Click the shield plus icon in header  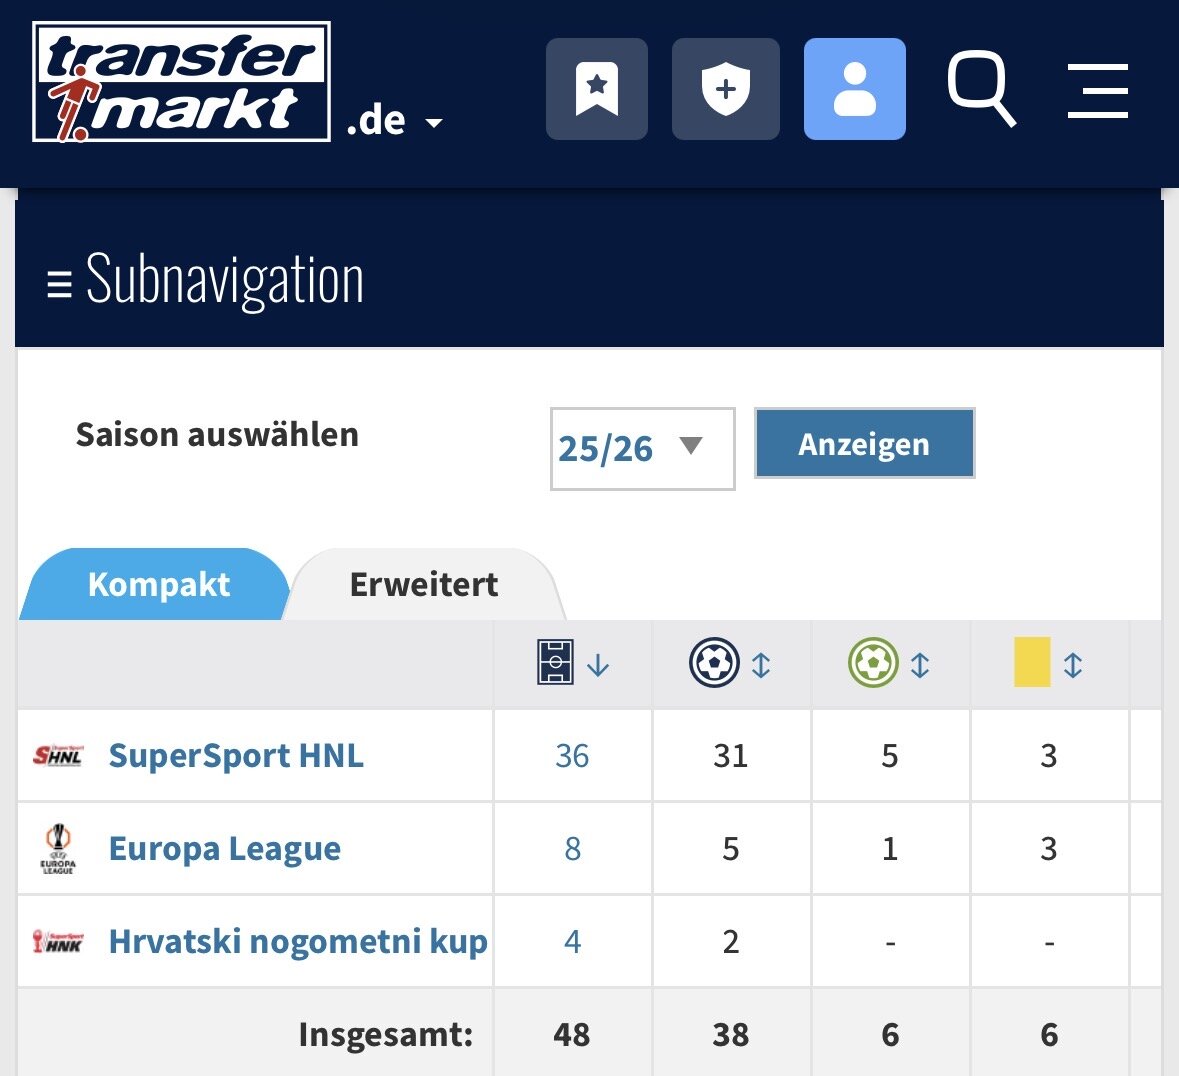pos(726,89)
